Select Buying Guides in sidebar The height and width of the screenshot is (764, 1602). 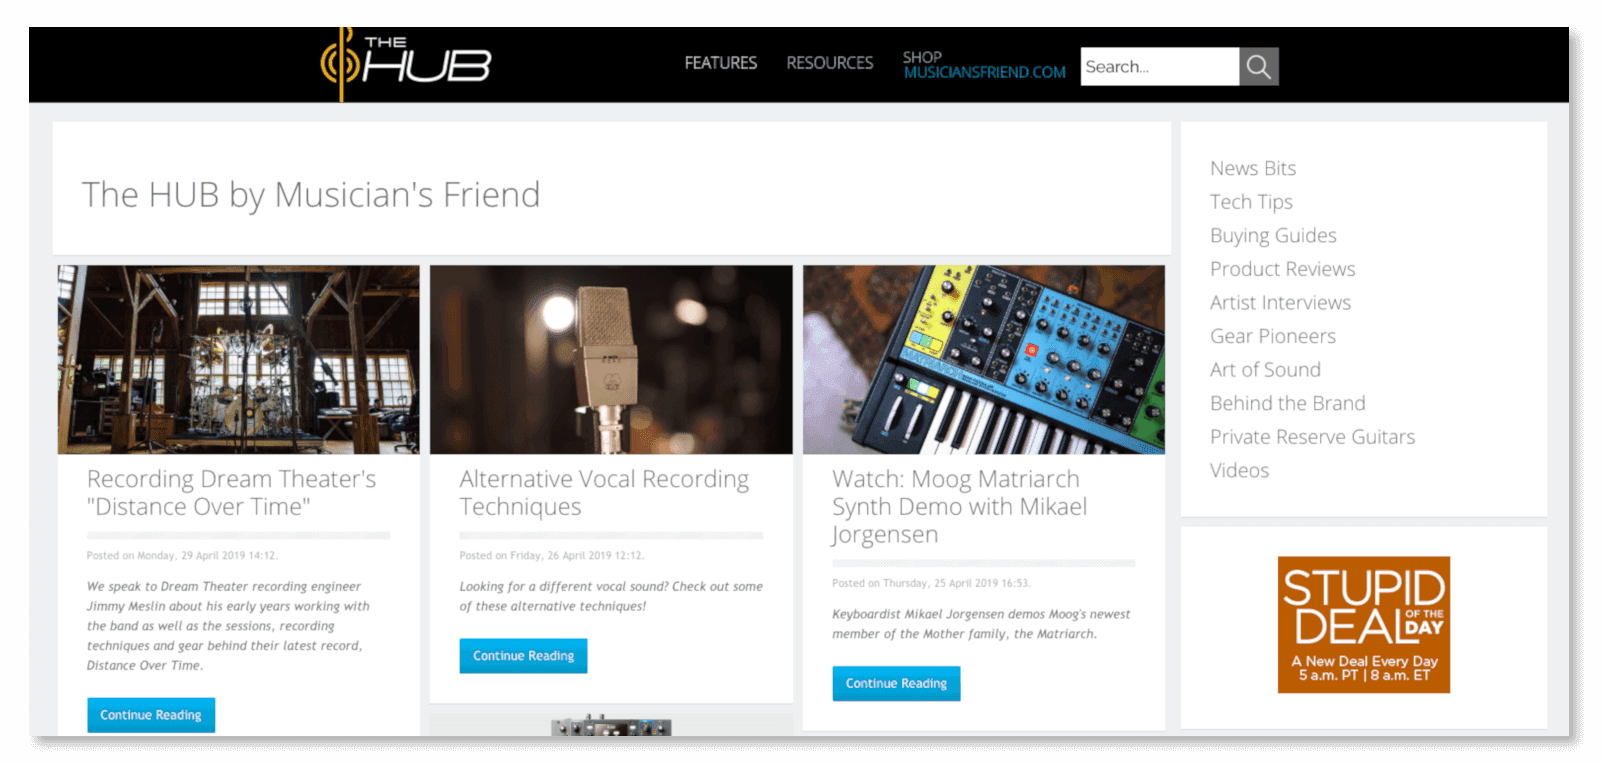tap(1273, 236)
